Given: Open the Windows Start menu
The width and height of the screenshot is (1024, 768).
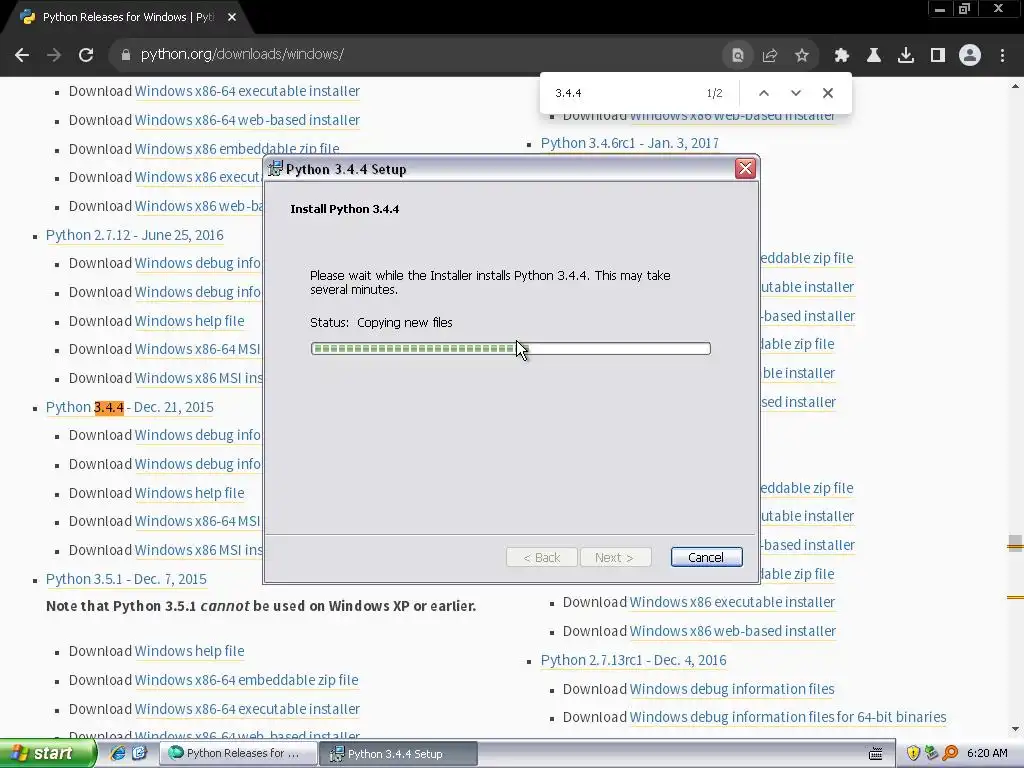Looking at the screenshot, I should pyautogui.click(x=47, y=754).
